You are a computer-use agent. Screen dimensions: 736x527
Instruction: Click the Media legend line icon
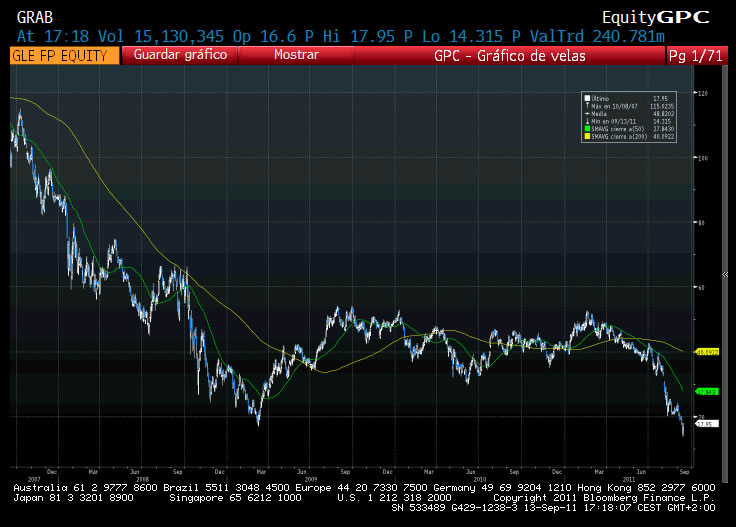point(587,114)
